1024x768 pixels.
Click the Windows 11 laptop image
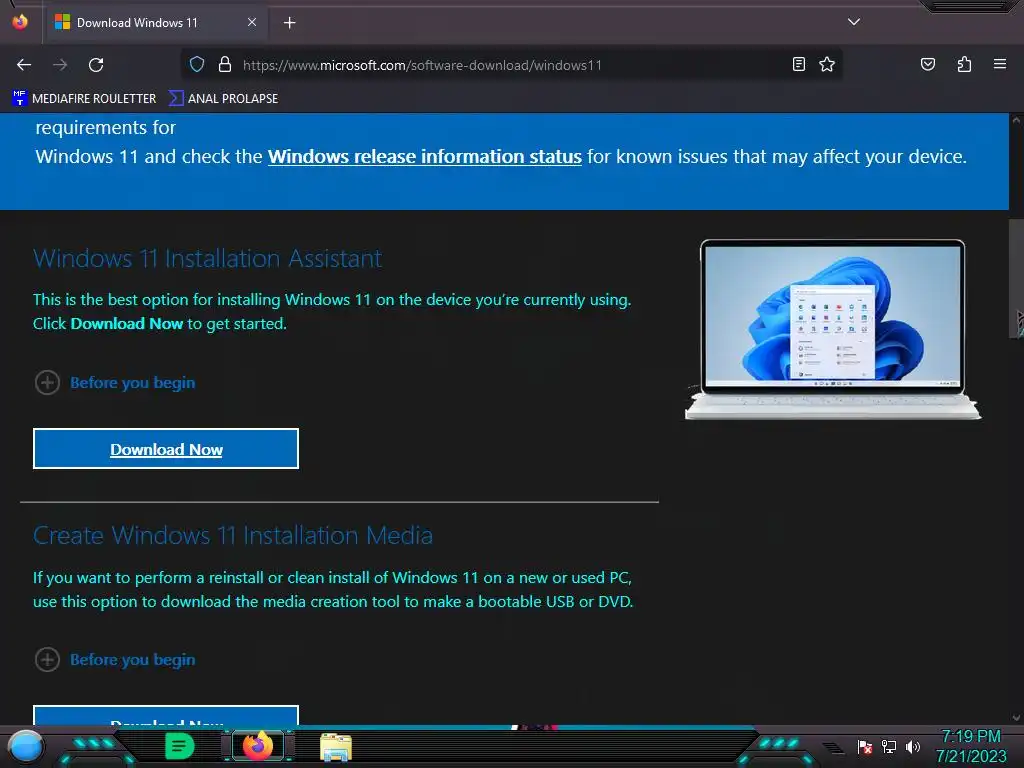click(833, 329)
